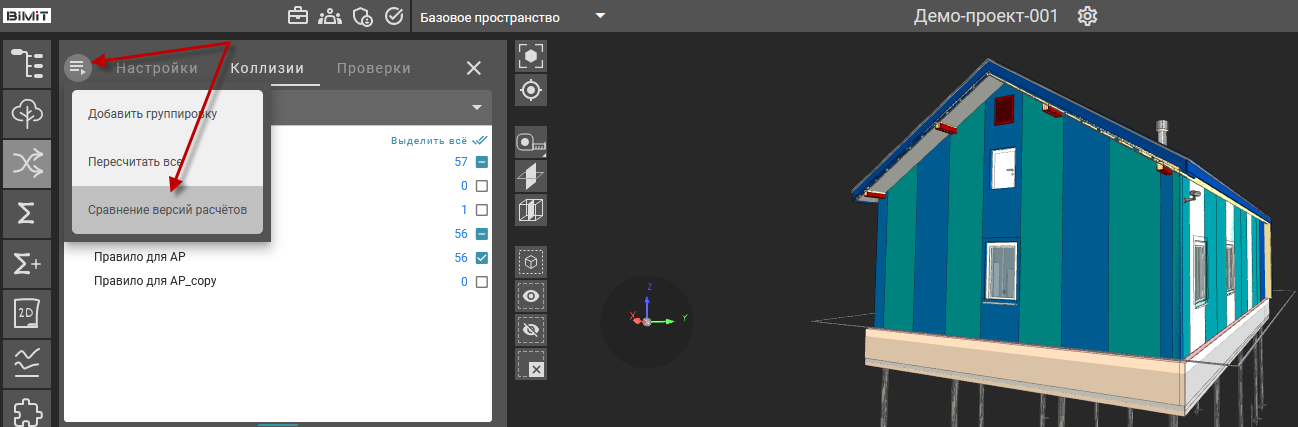Image resolution: width=1298 pixels, height=427 pixels.
Task: Click the hamburger menu button in panel
Action: click(x=78, y=68)
